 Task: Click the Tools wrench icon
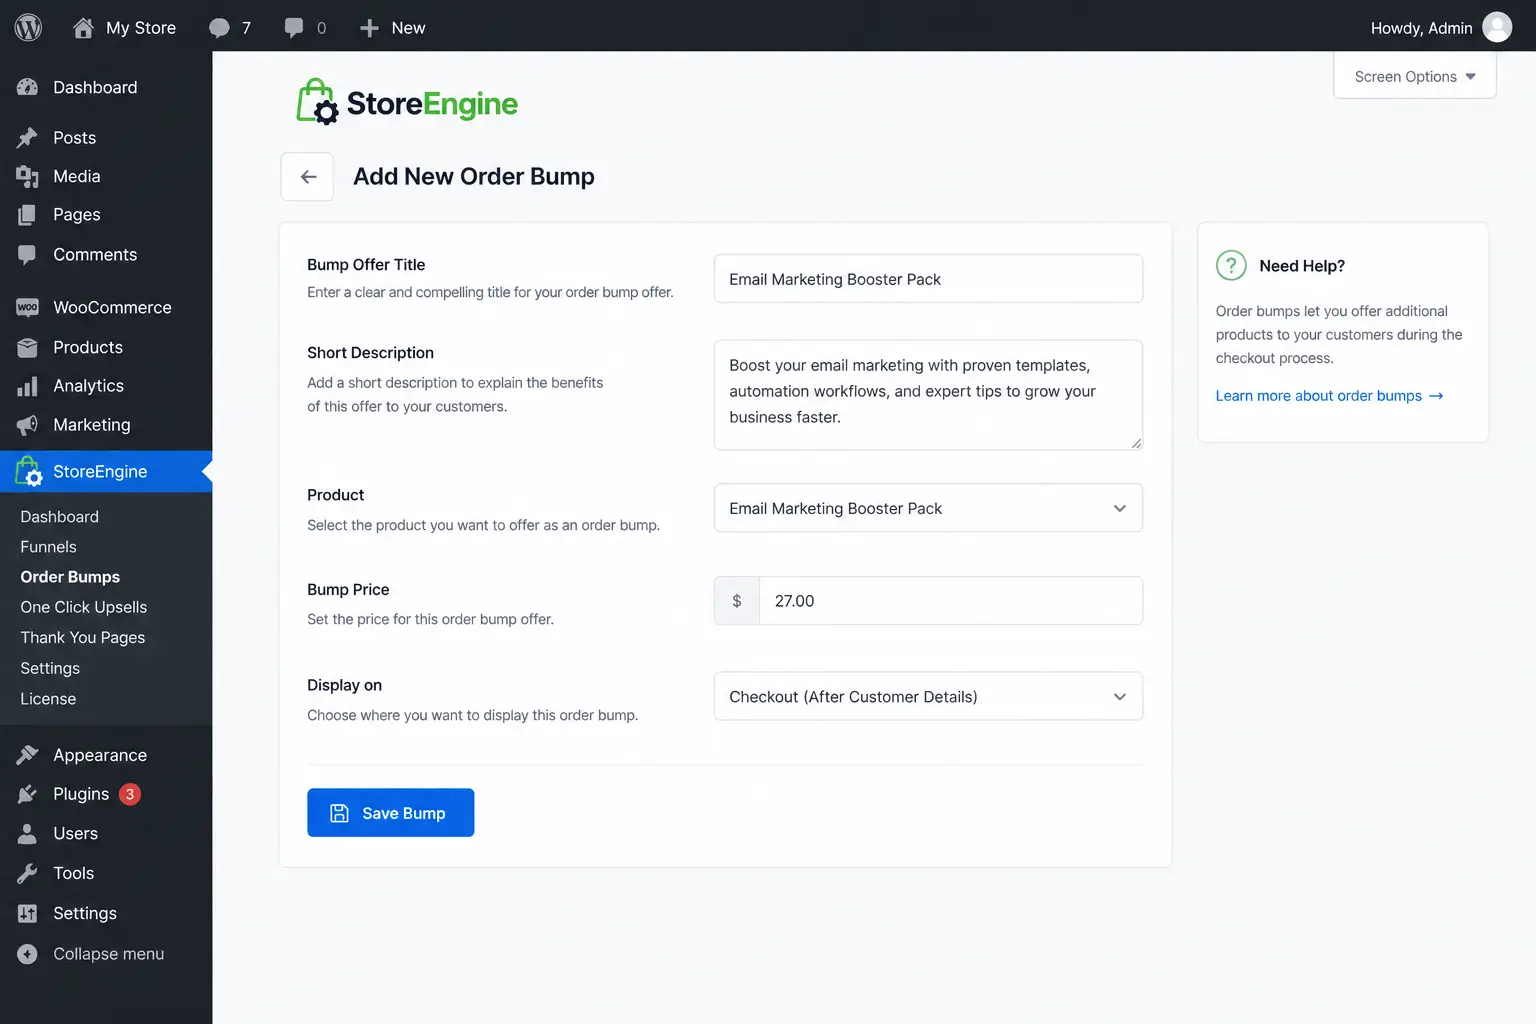click(x=28, y=873)
